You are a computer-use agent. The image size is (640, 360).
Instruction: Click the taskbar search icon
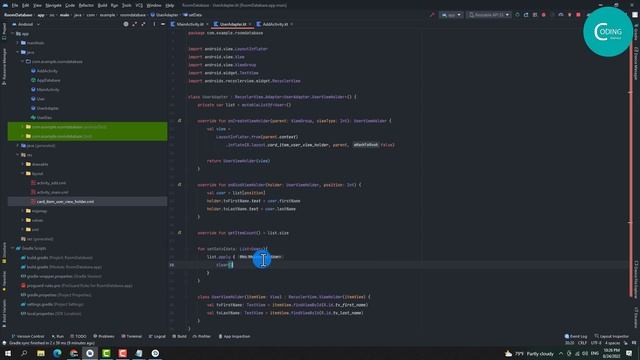[24, 353]
